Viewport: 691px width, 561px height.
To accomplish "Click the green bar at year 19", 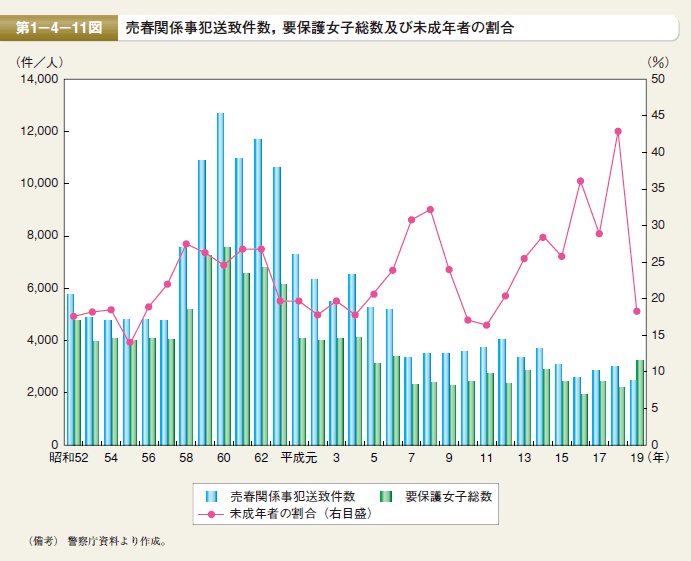I will pos(640,402).
